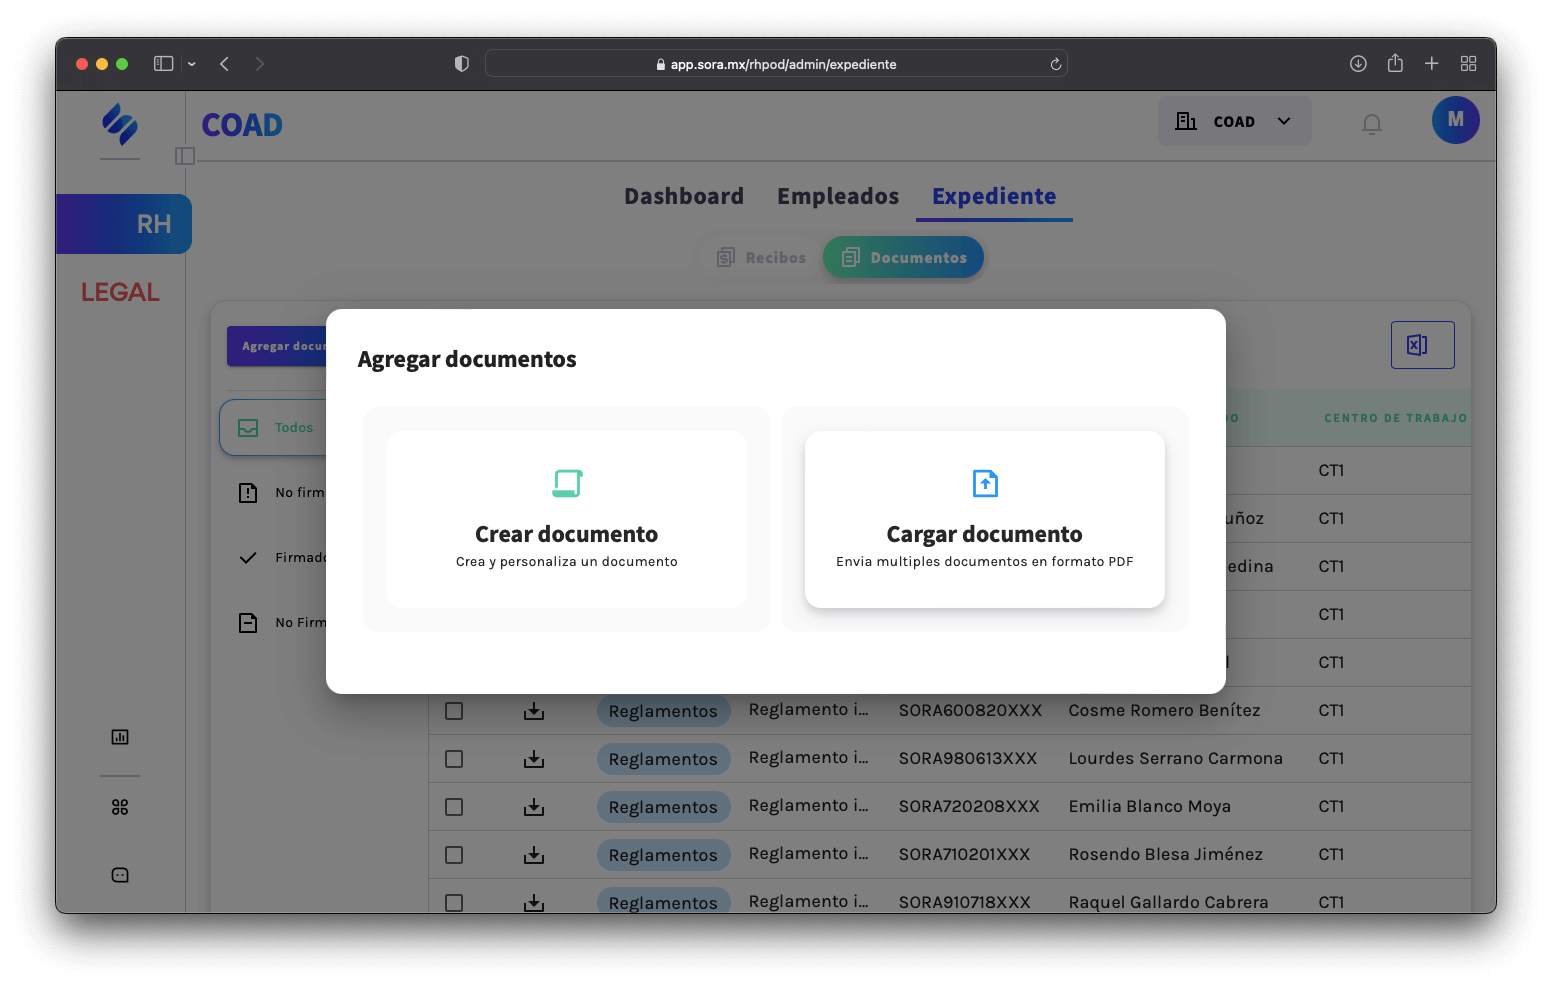
Task: Go back with Safari back arrow
Action: (x=225, y=64)
